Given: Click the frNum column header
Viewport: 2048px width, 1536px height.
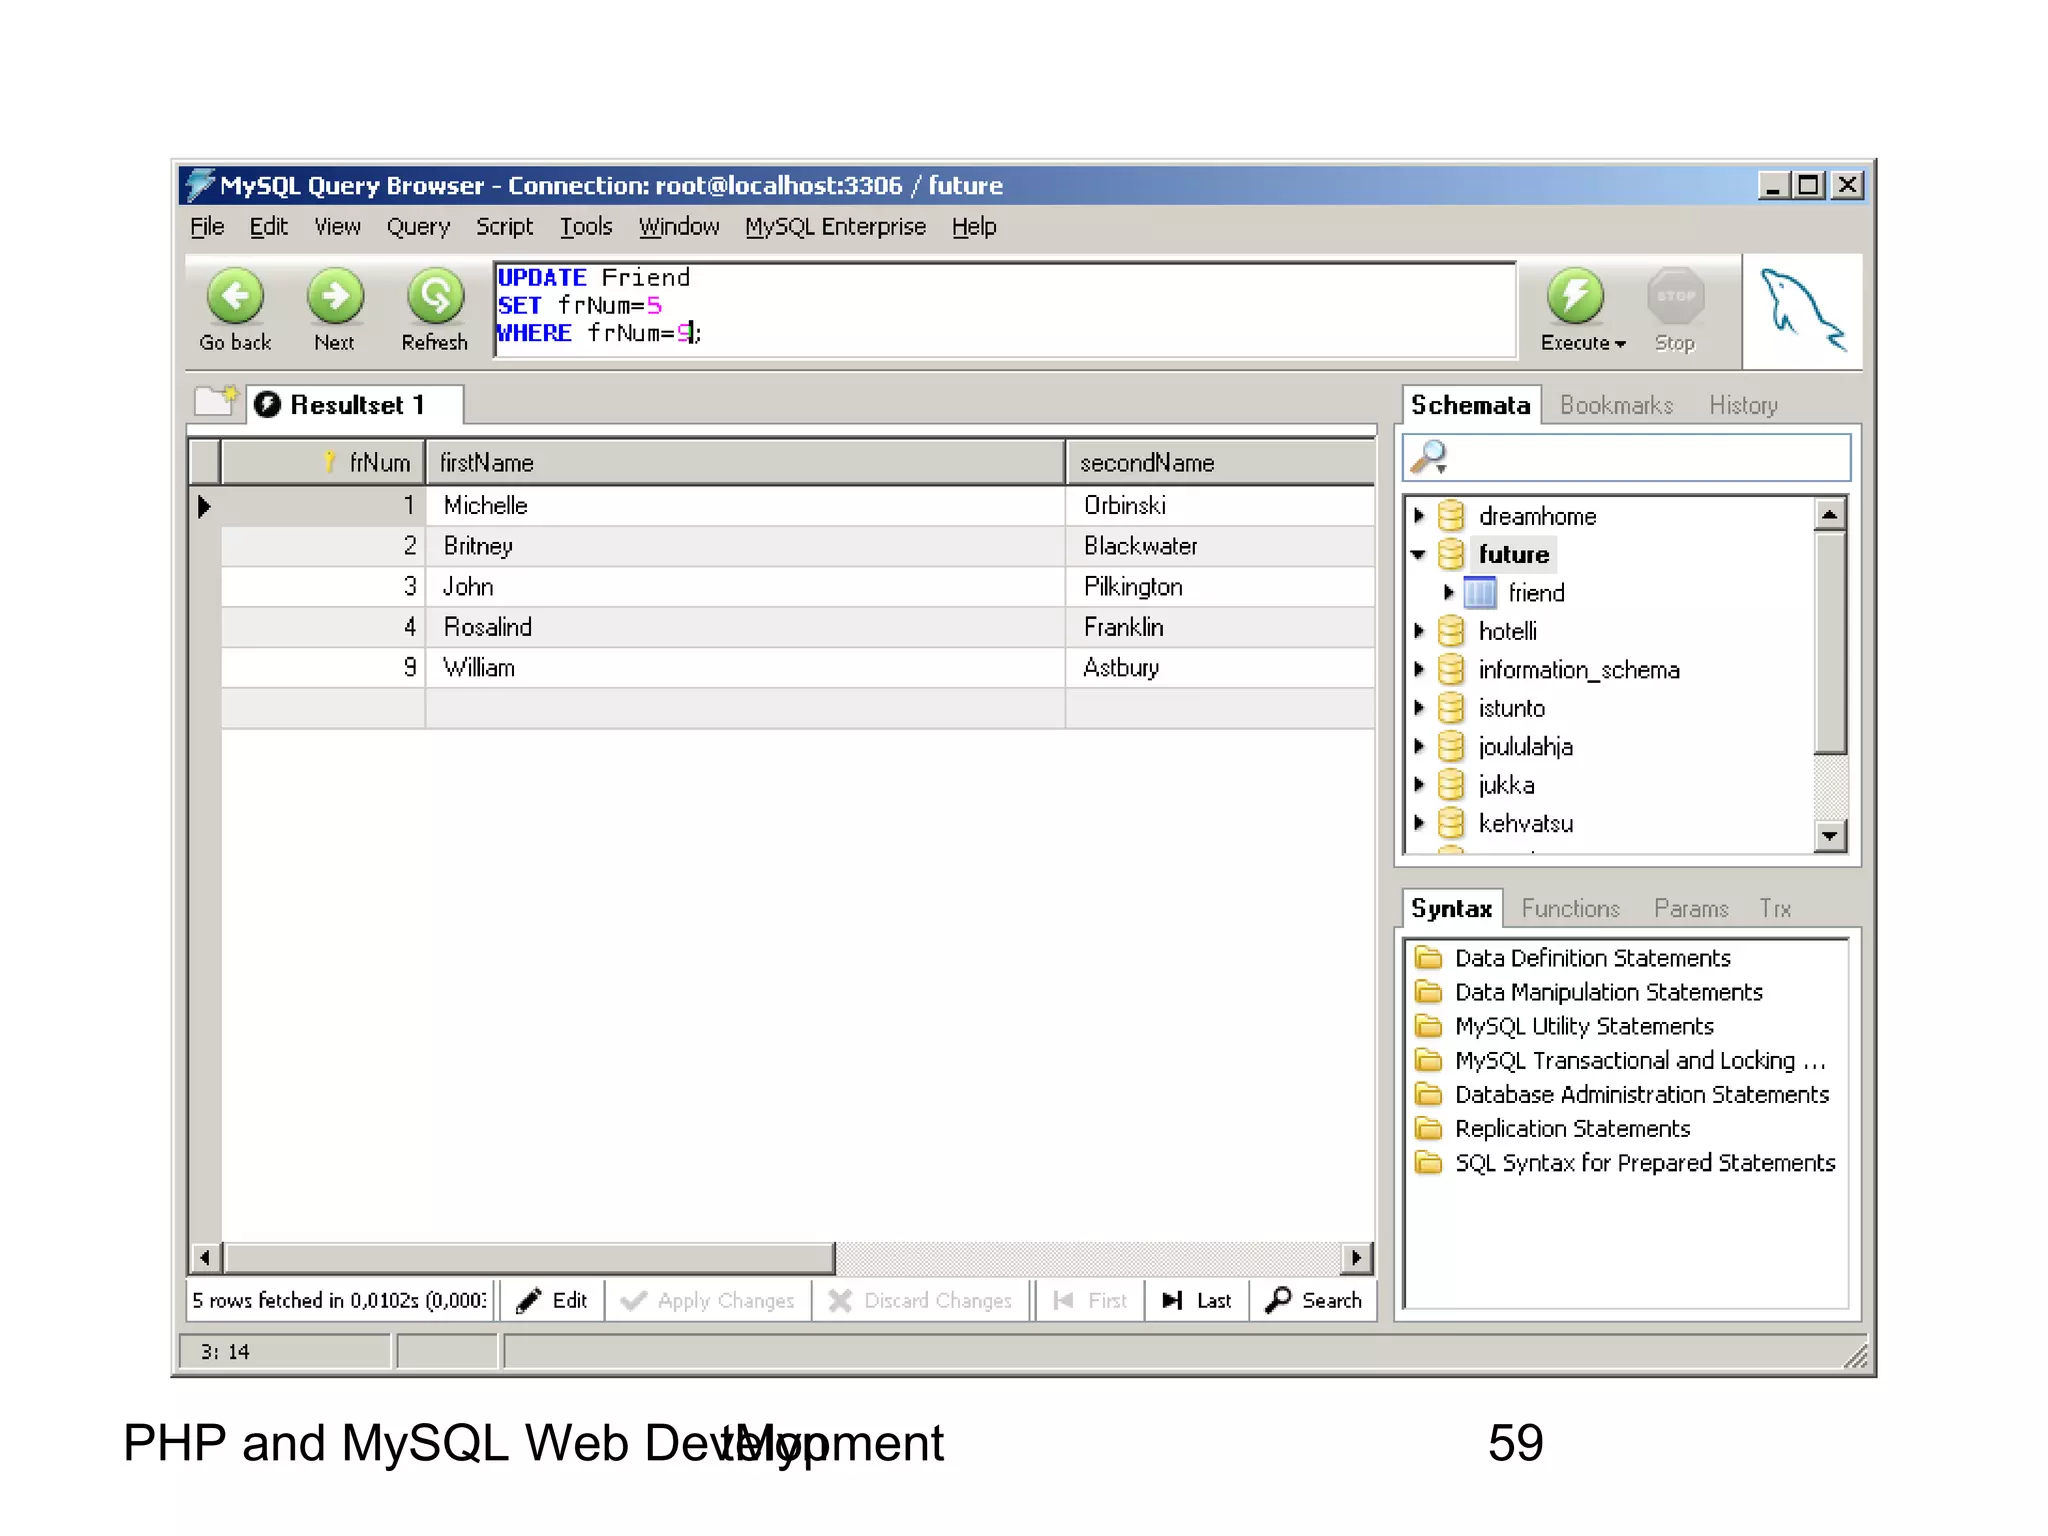Looking at the screenshot, I should coord(323,463).
